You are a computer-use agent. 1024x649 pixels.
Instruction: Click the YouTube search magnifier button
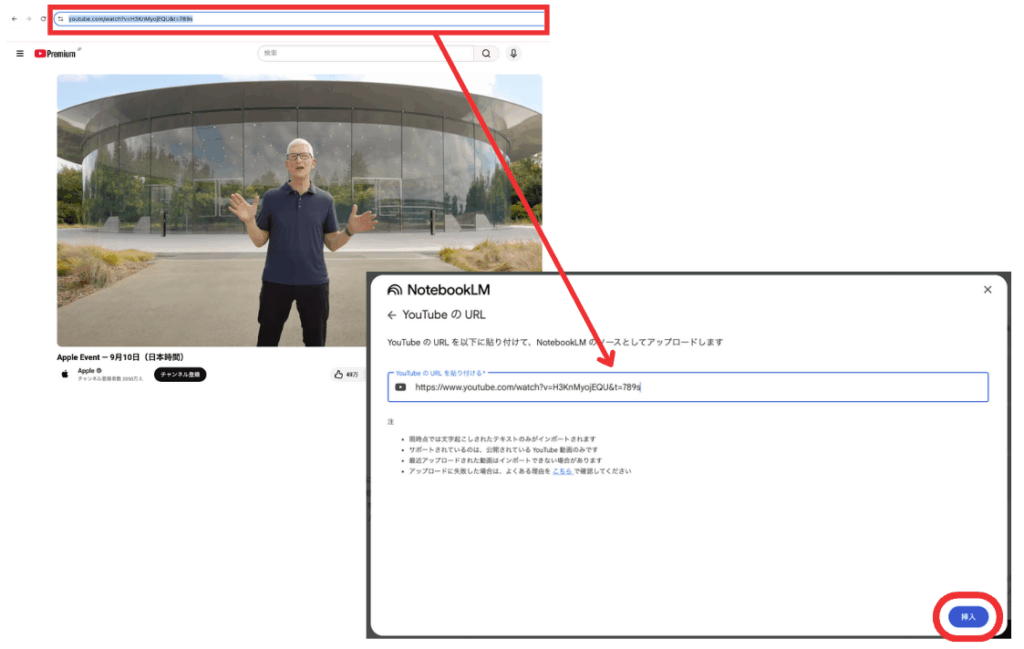[486, 54]
